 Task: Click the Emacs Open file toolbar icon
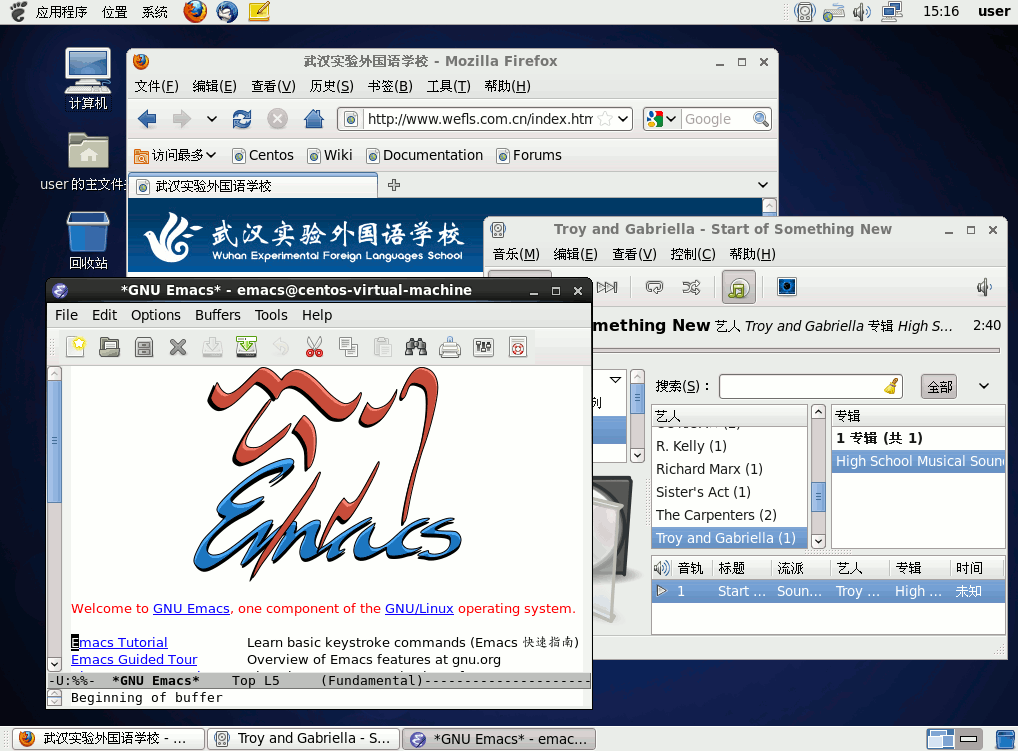[x=110, y=347]
